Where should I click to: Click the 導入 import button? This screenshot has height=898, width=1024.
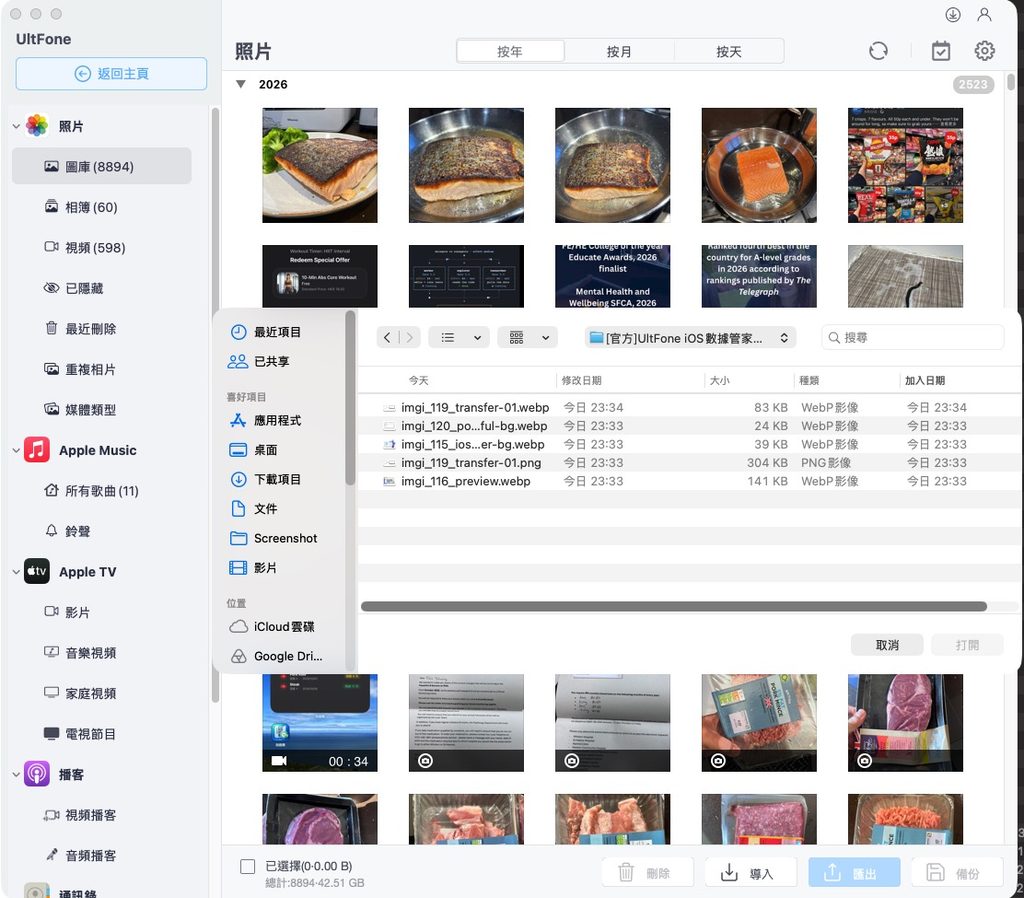750,873
